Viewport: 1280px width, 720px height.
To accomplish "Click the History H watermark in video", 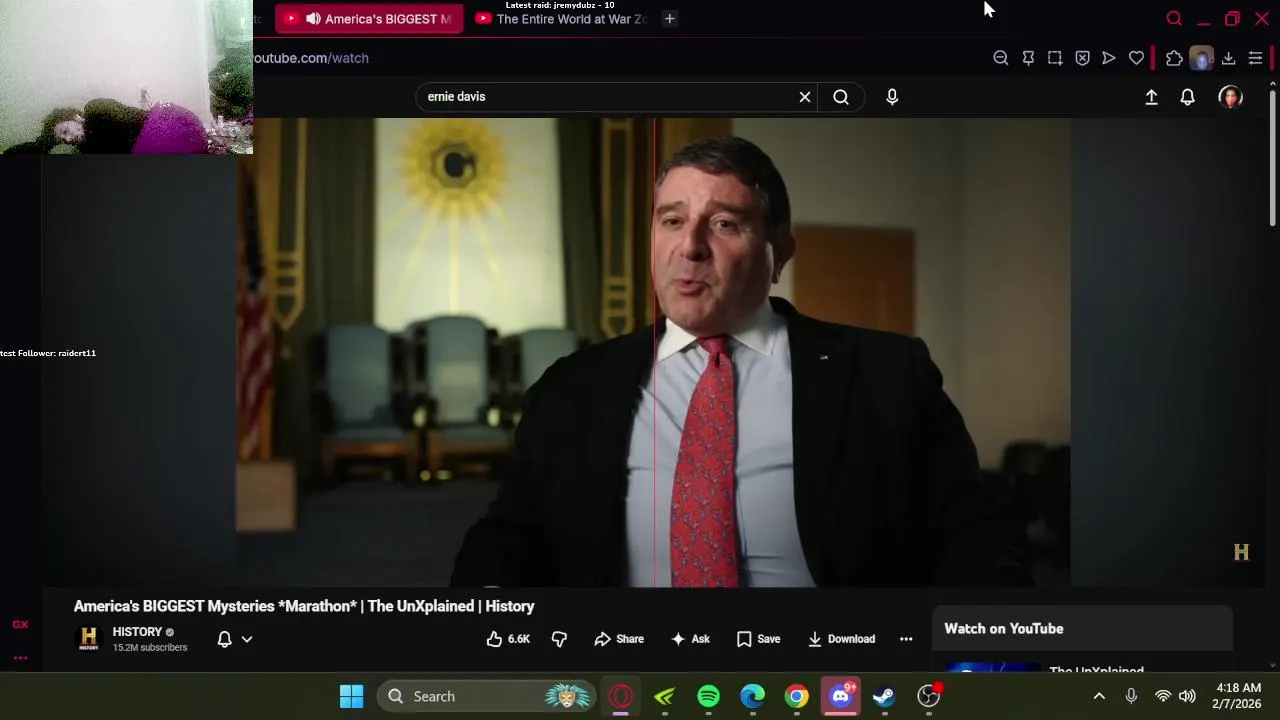I will pos(1241,552).
